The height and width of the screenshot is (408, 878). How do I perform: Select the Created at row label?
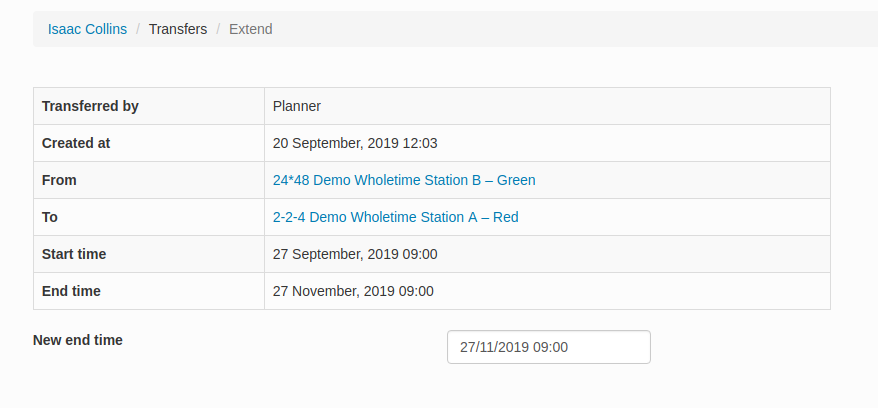click(76, 143)
